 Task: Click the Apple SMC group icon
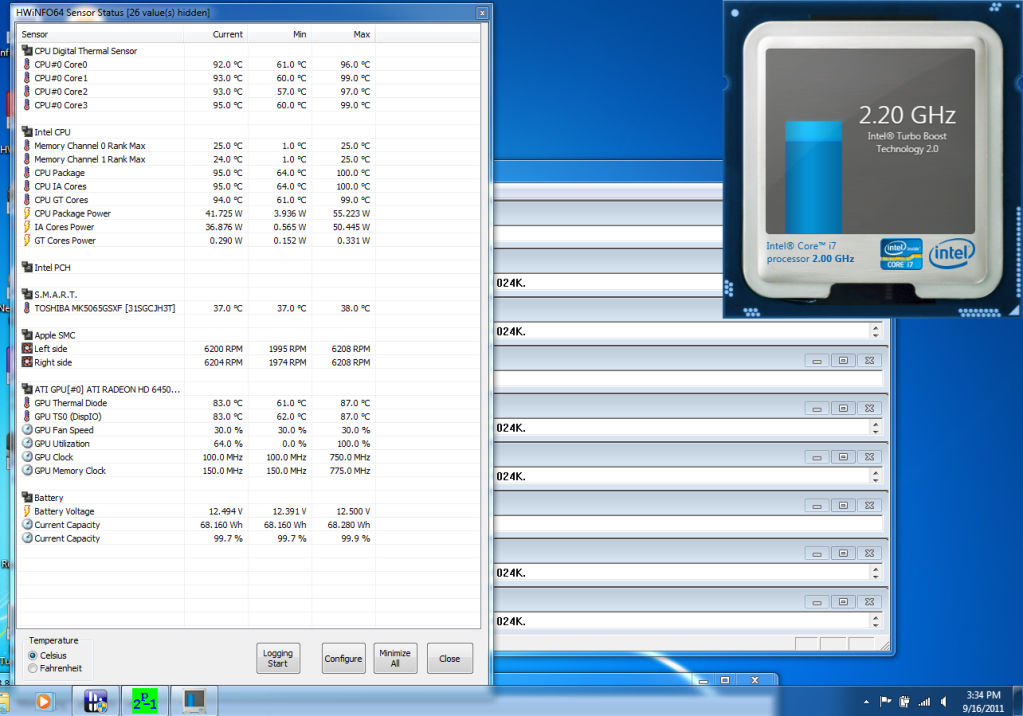[27, 335]
